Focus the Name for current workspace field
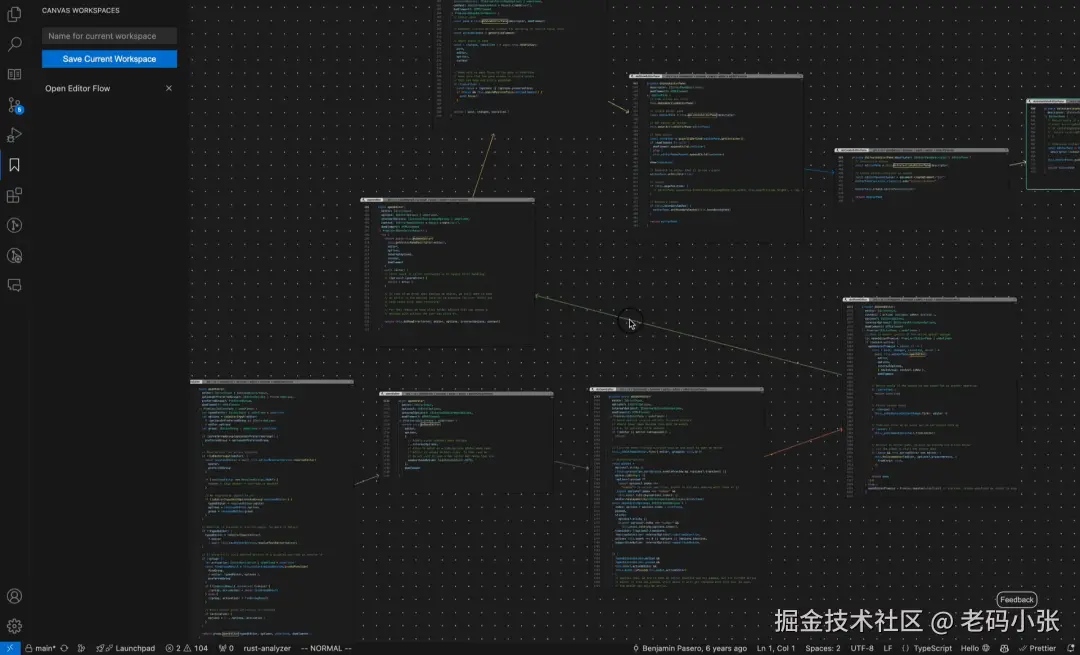 (110, 36)
